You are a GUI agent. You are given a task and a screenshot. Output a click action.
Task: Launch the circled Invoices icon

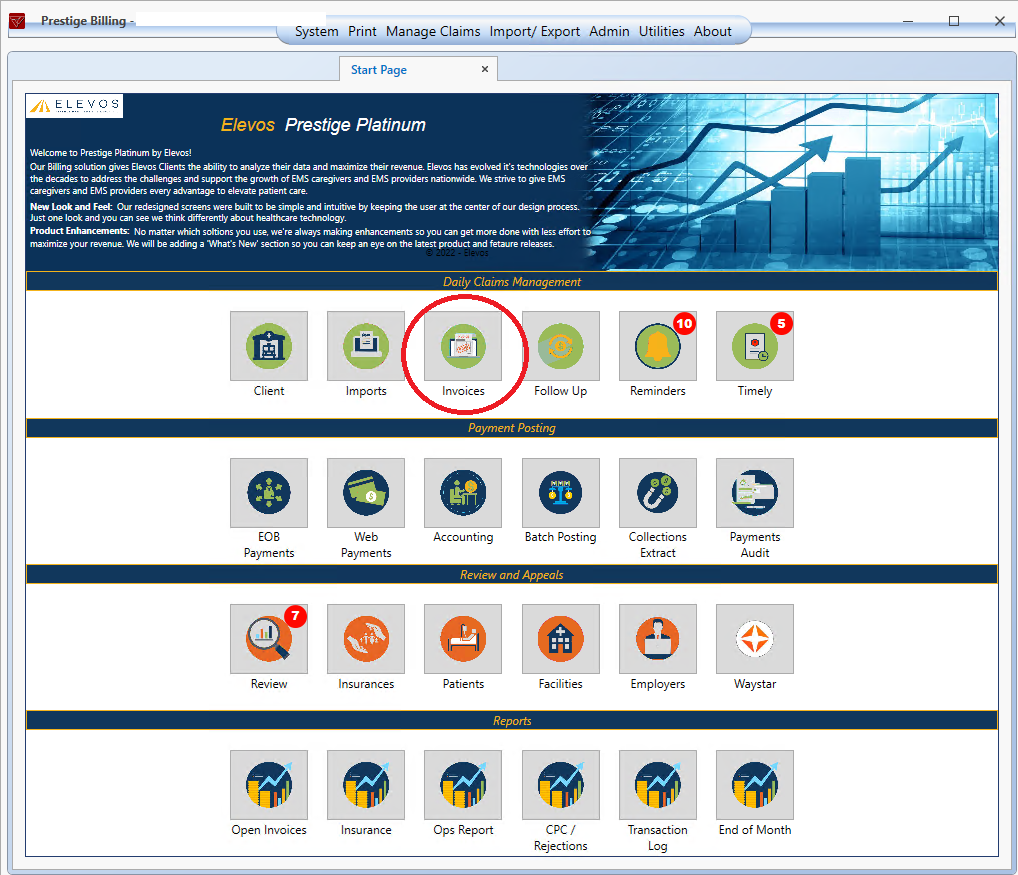[463, 346]
